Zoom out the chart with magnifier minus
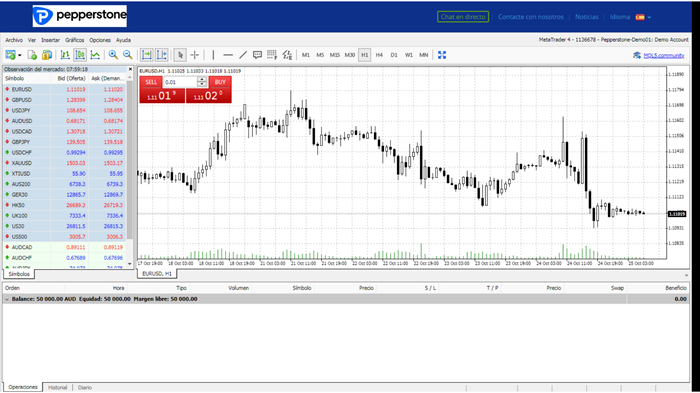The height and width of the screenshot is (393, 700). point(128,55)
